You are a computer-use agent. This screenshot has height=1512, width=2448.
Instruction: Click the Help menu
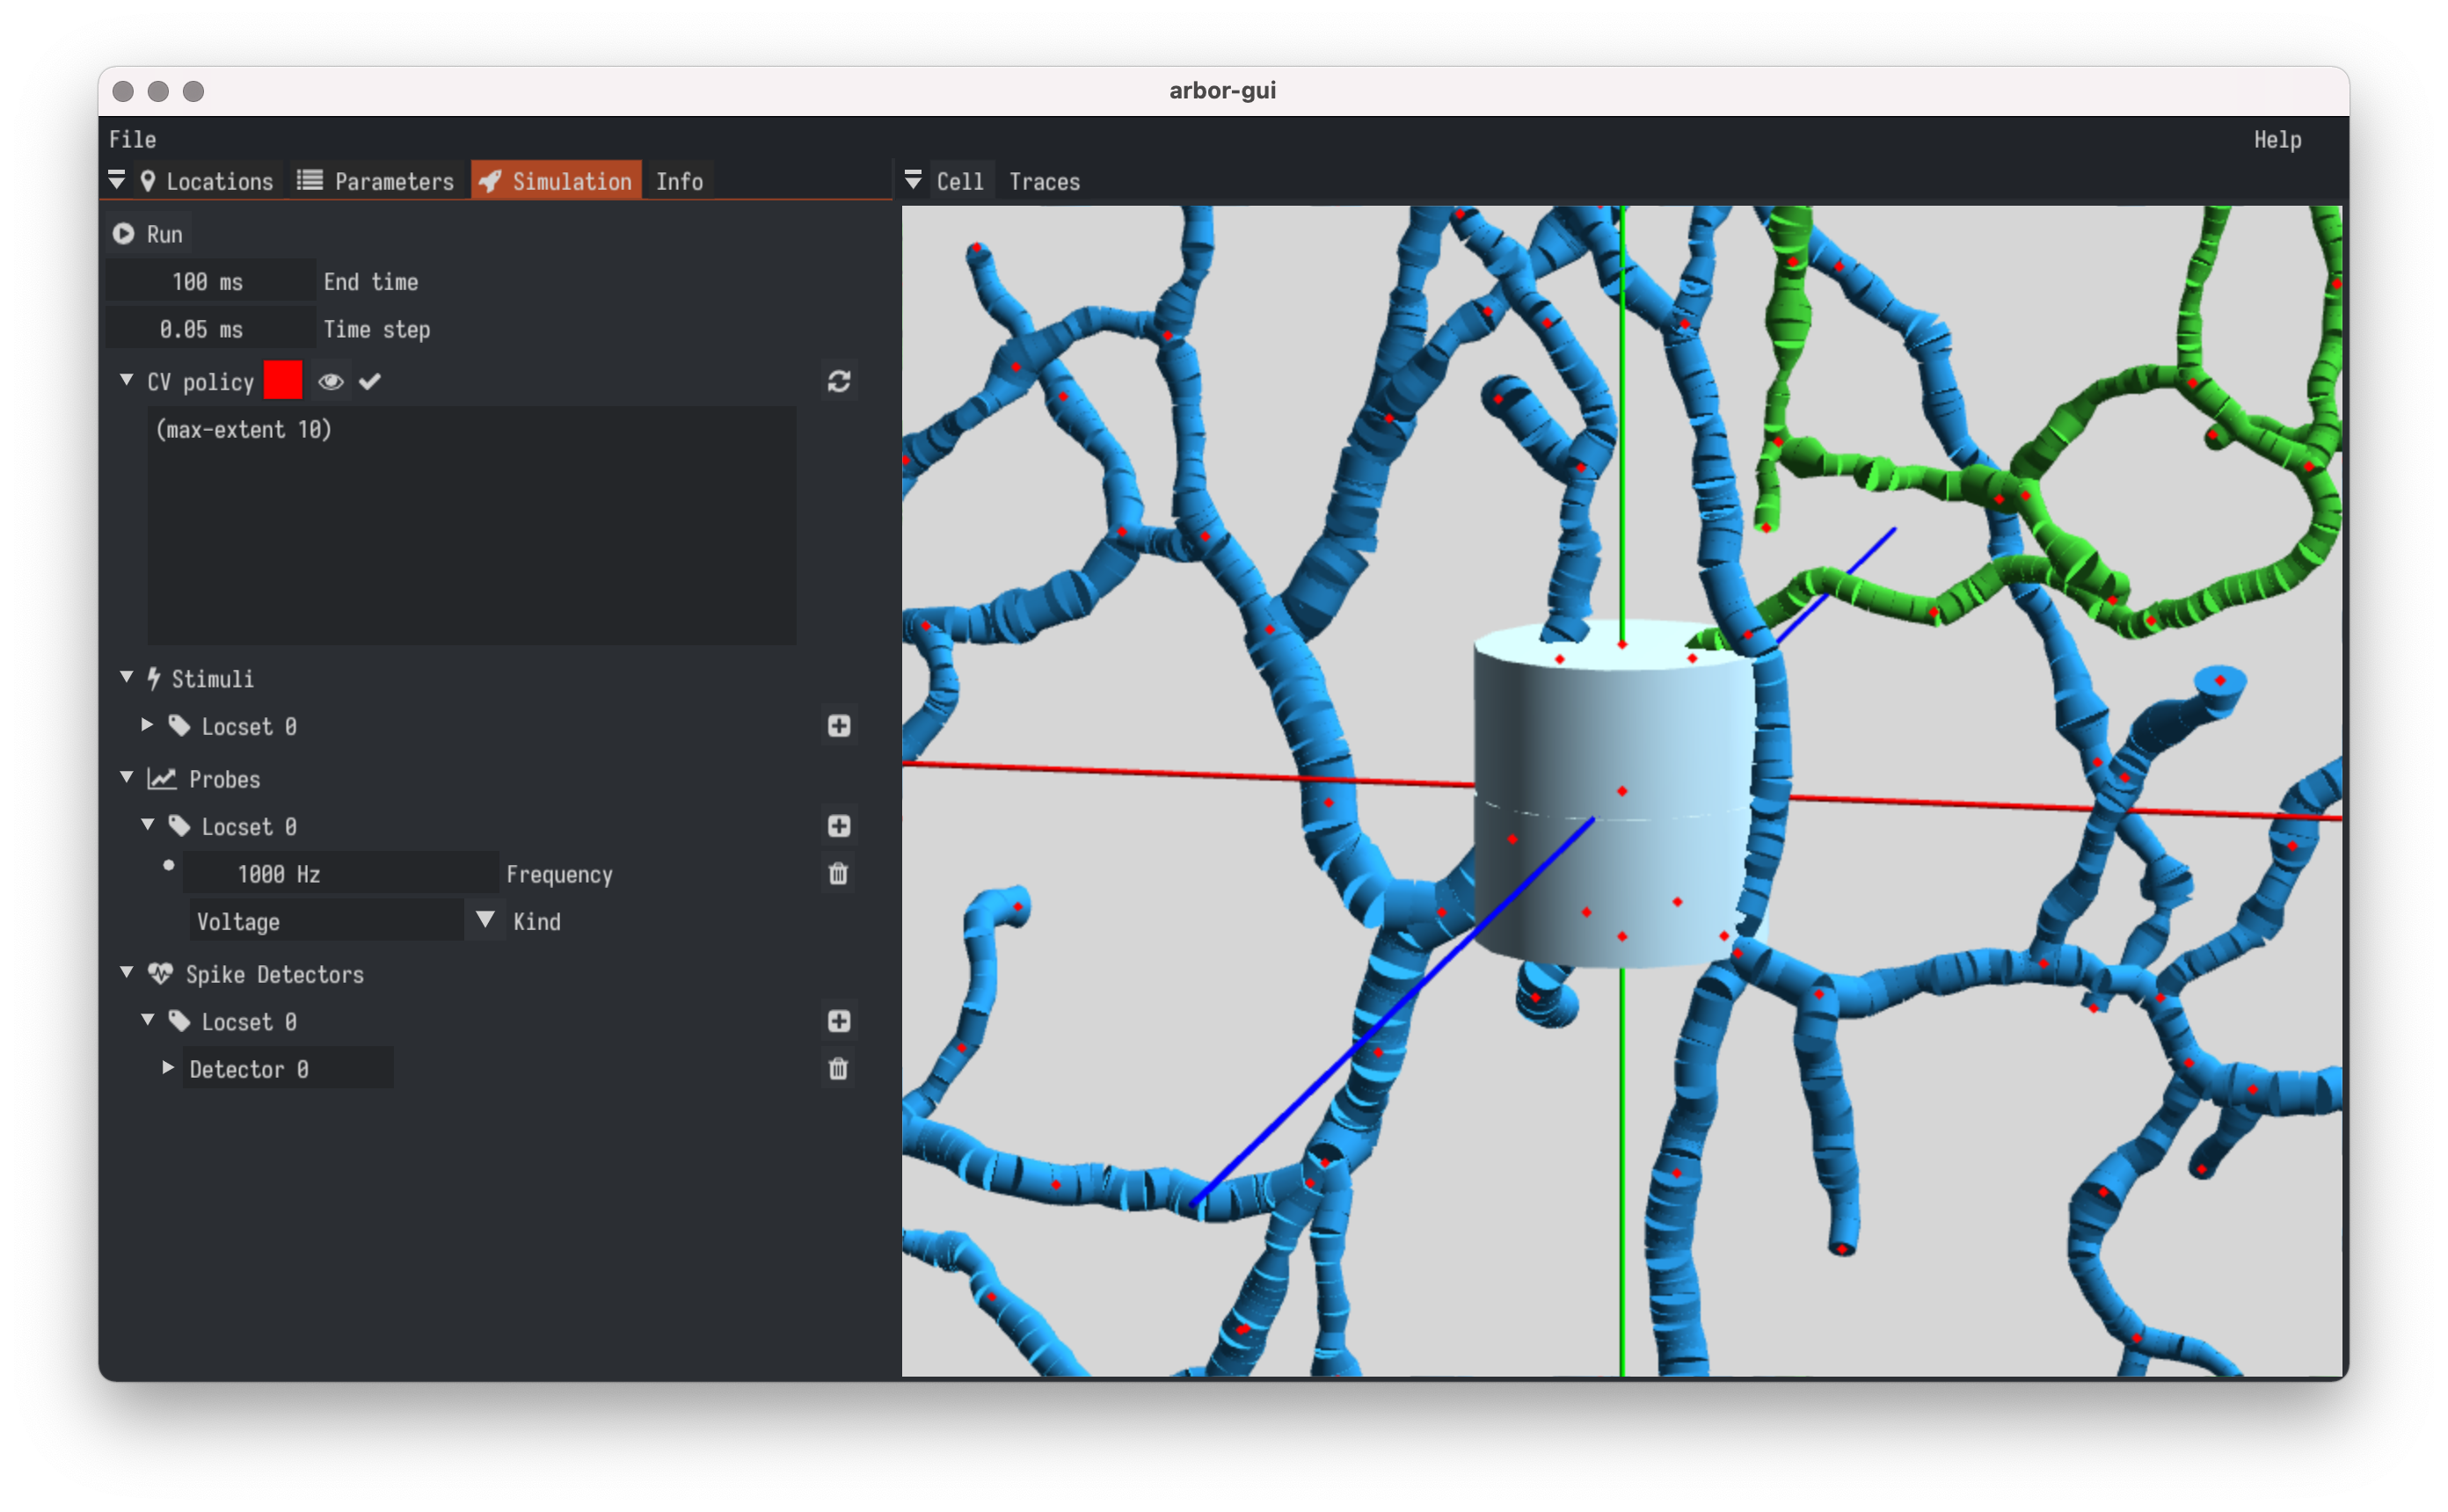(x=2276, y=140)
